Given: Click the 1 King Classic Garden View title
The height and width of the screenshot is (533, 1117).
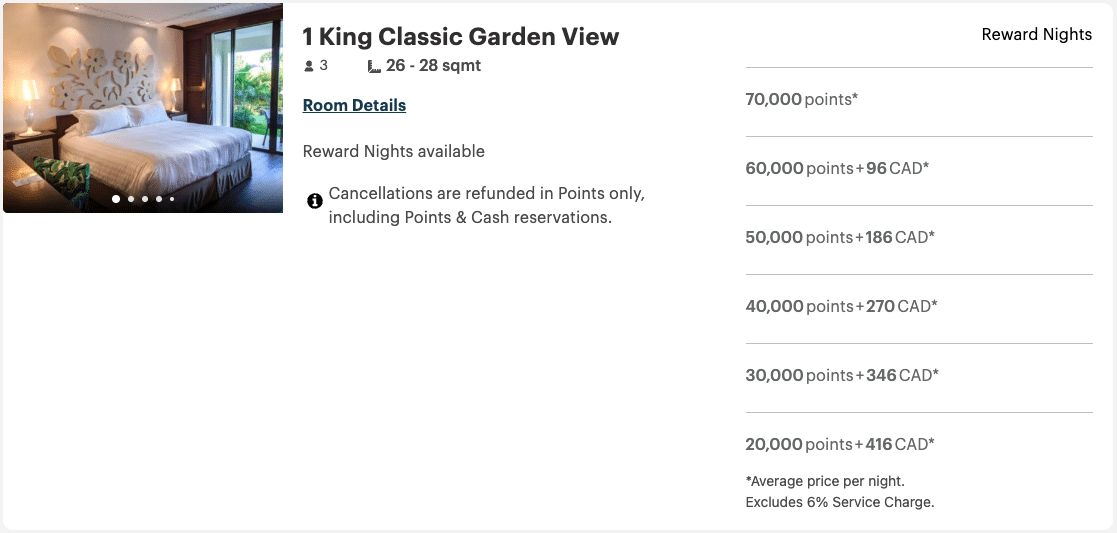Looking at the screenshot, I should (x=461, y=37).
